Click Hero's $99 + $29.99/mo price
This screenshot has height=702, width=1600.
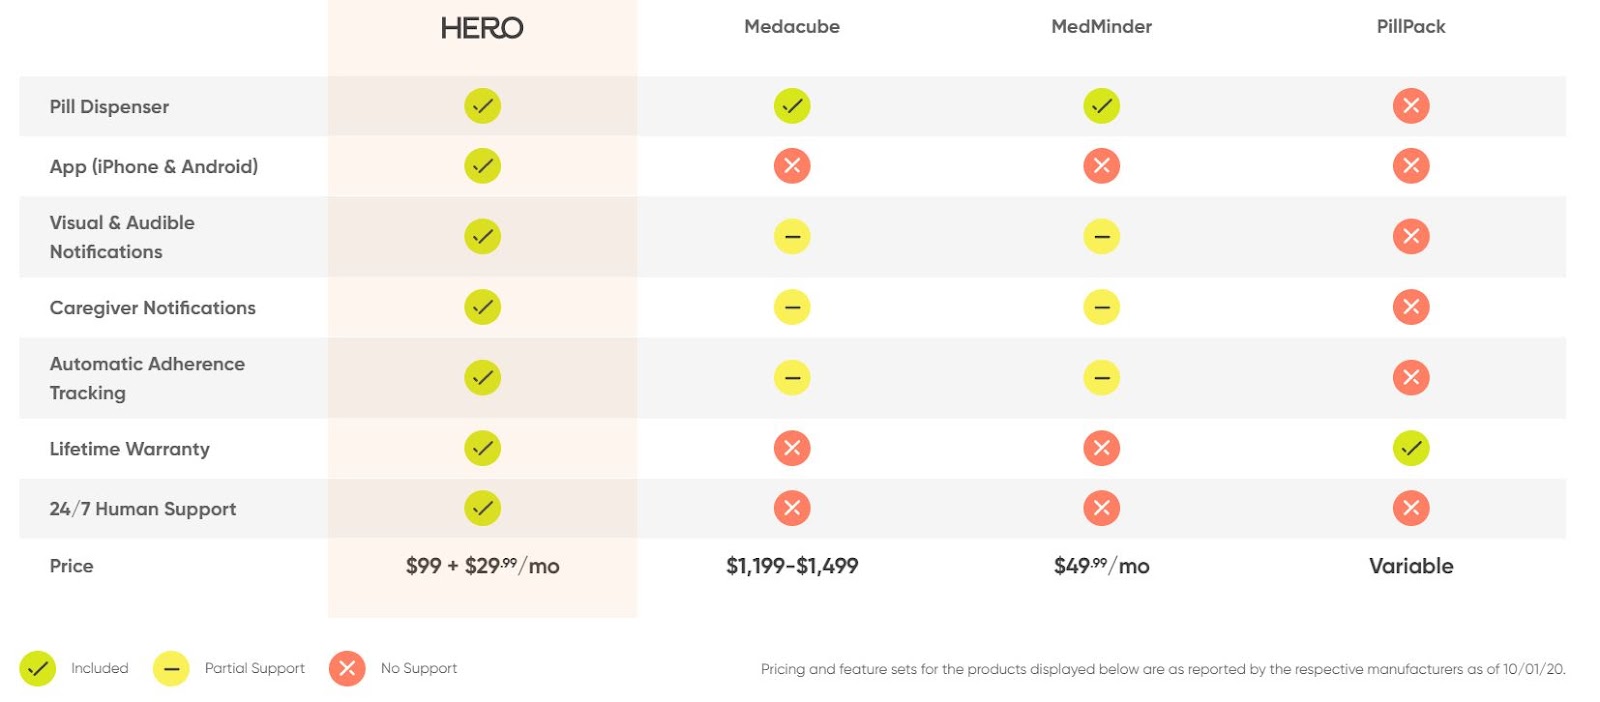coord(482,566)
